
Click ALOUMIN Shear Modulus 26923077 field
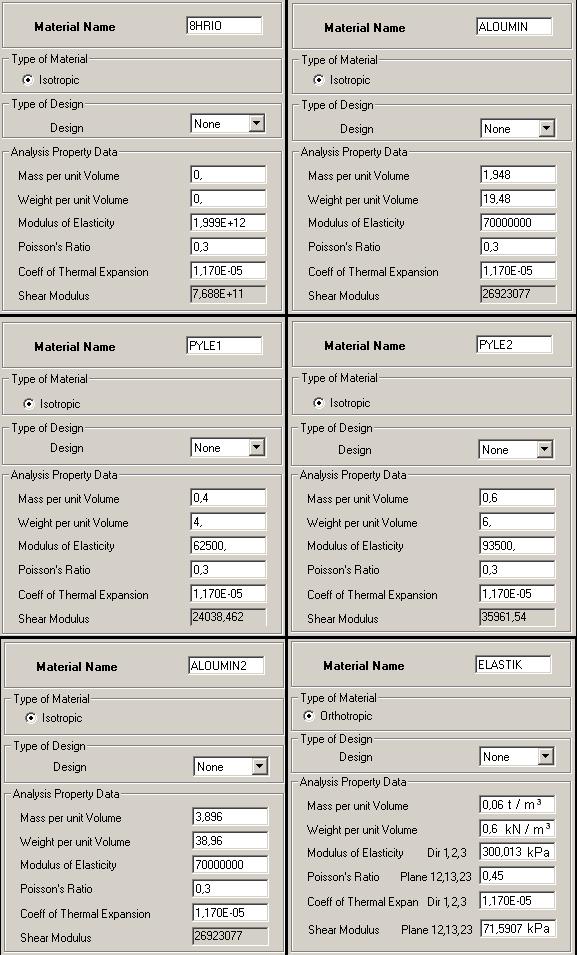518,294
